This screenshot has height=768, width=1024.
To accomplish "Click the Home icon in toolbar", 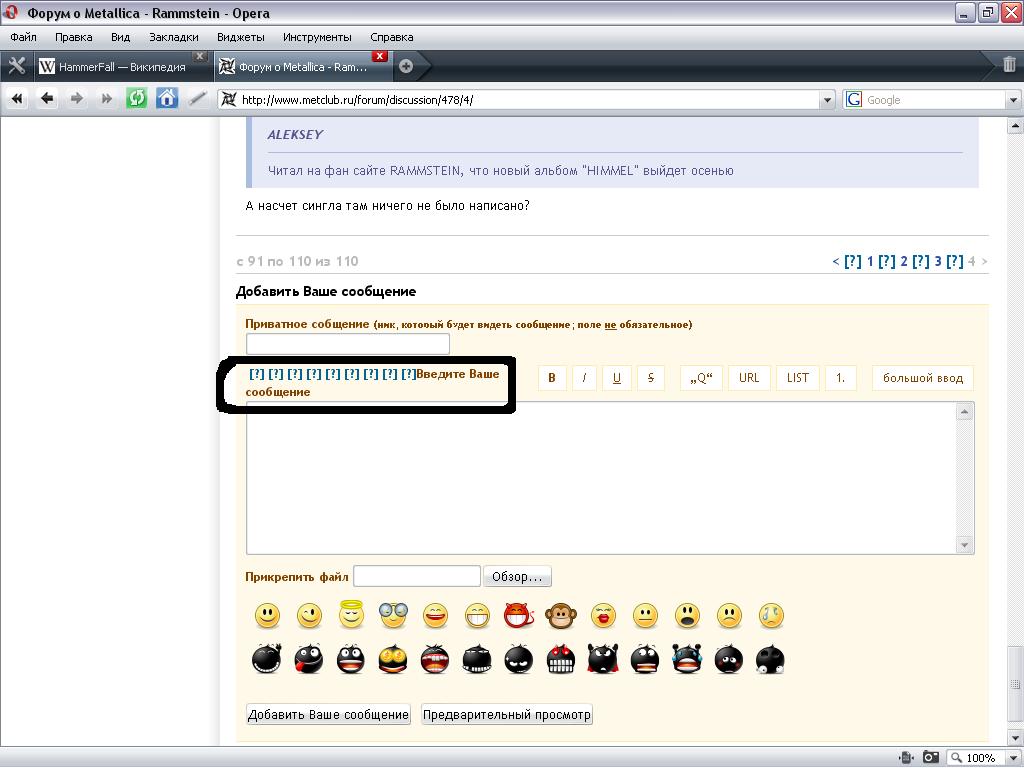I will point(167,98).
